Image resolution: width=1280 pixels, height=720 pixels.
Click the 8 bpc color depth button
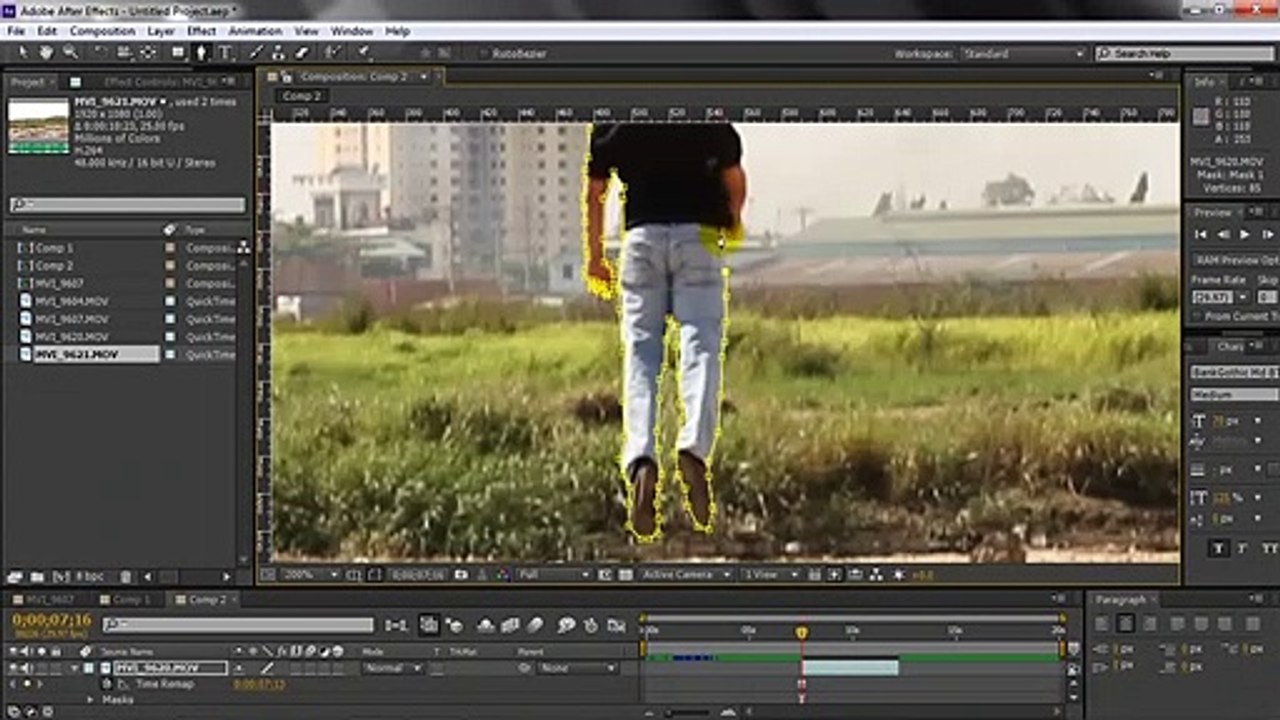90,577
